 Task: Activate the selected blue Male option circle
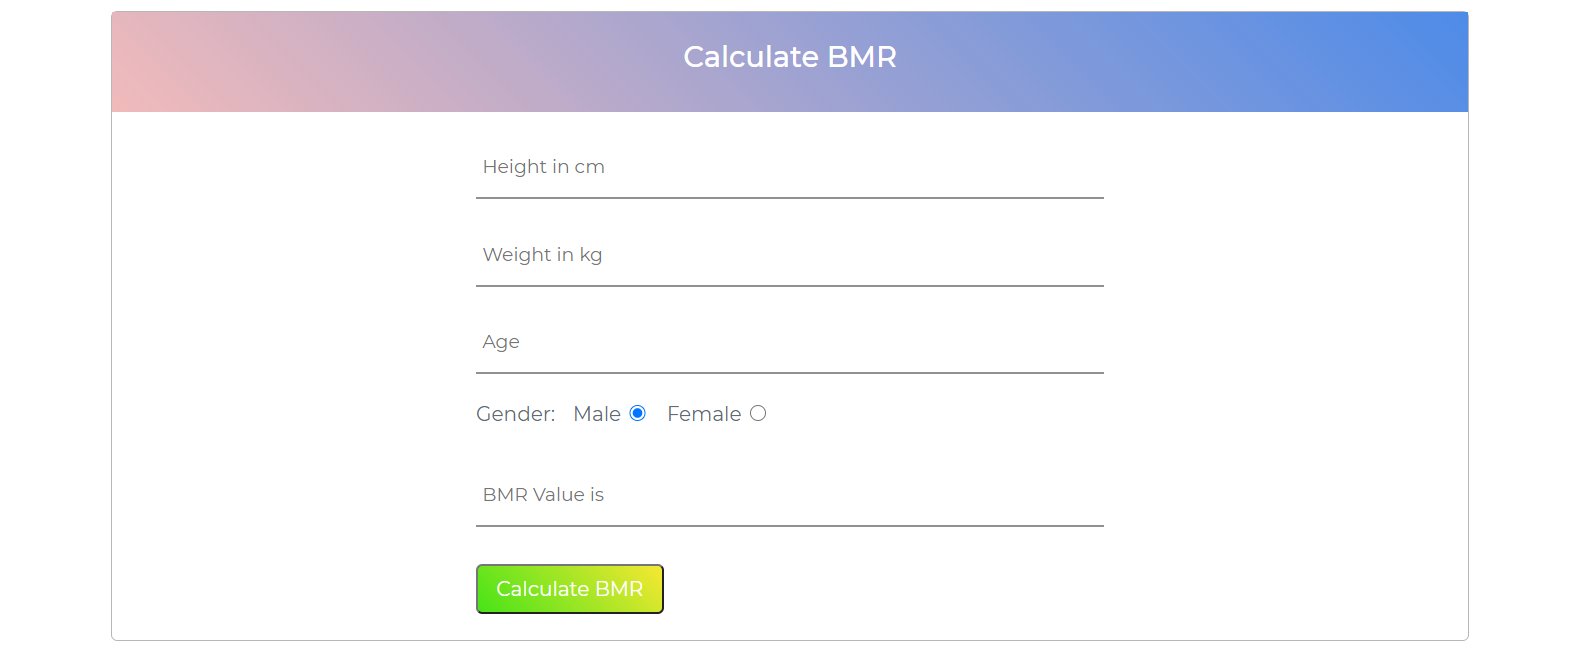point(637,413)
